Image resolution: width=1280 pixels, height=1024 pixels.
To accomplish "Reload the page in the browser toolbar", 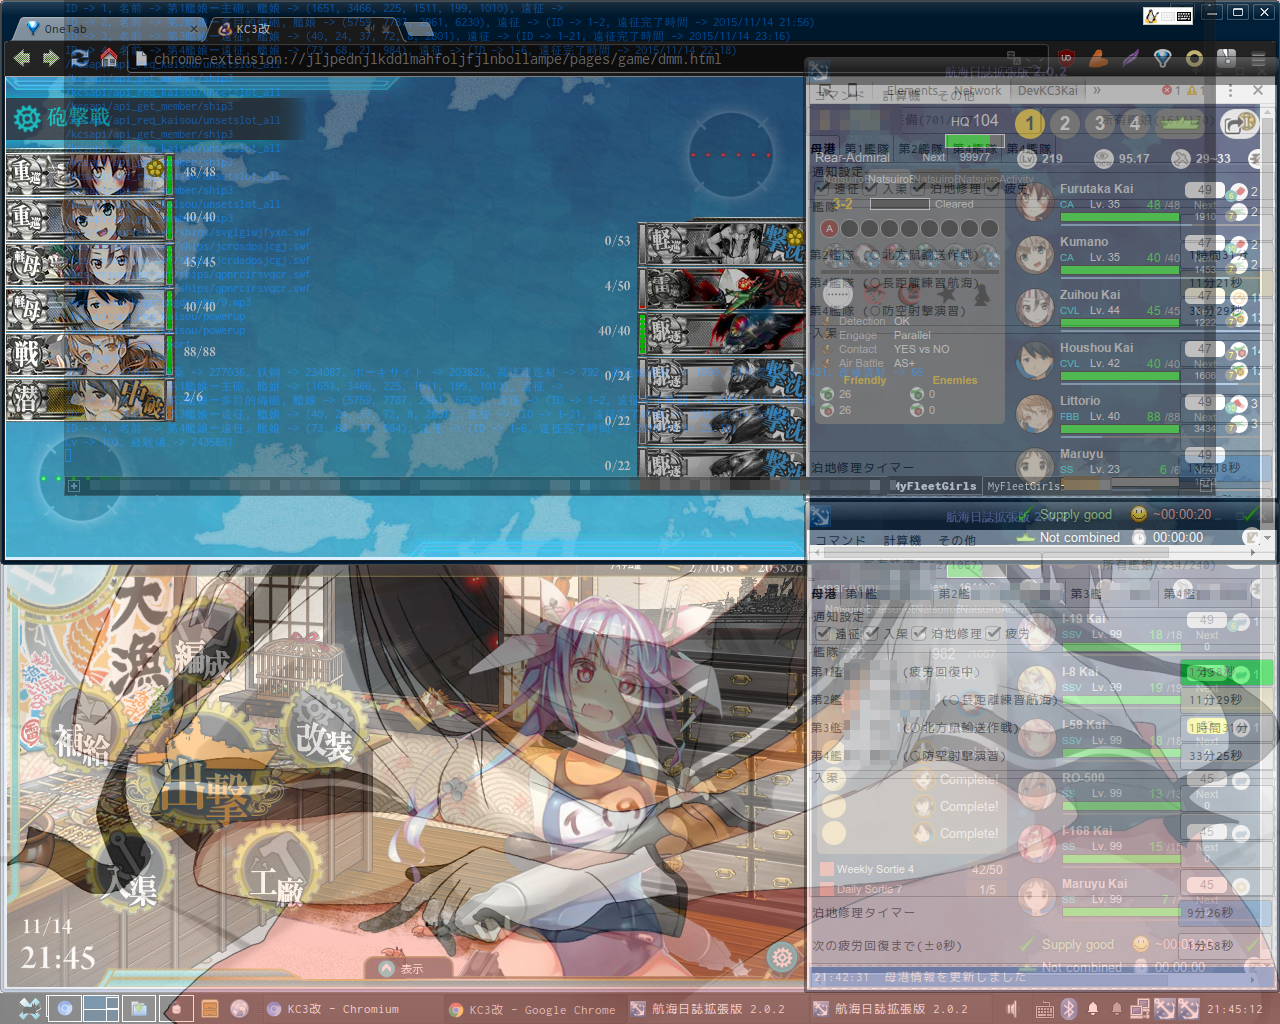I will click(79, 59).
